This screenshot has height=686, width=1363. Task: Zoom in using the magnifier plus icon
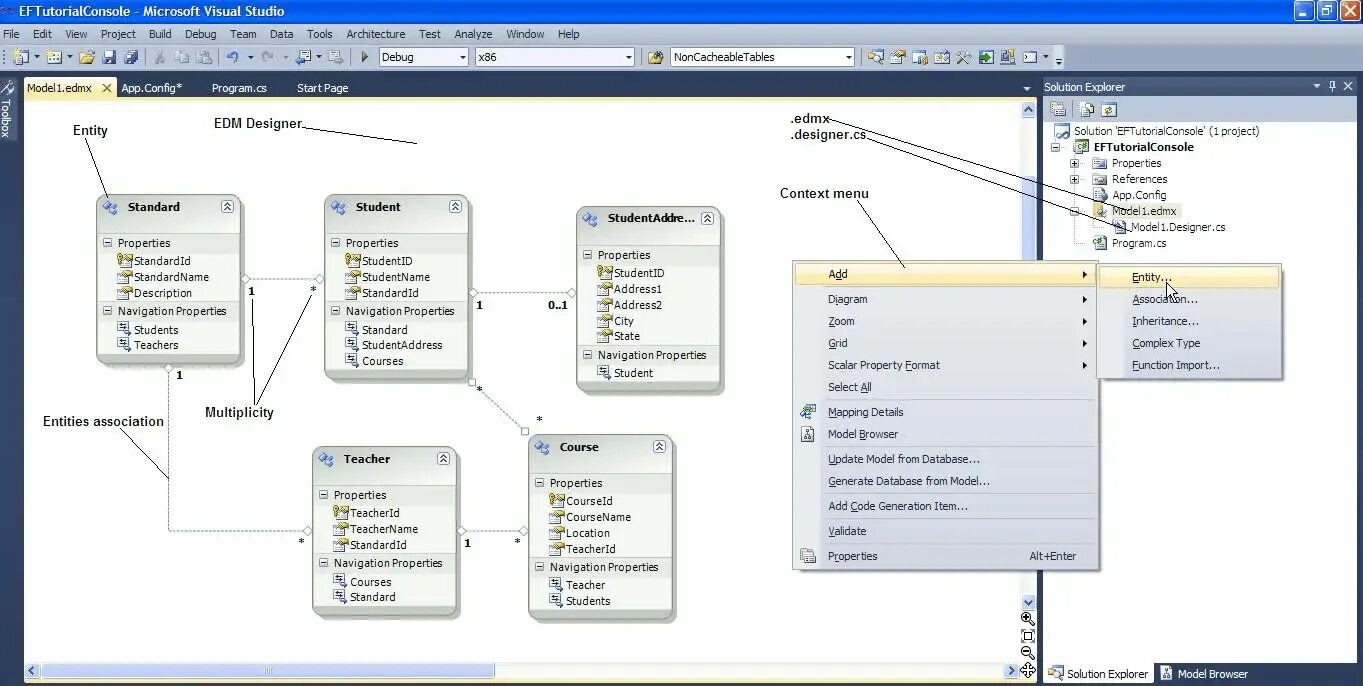(x=1028, y=618)
